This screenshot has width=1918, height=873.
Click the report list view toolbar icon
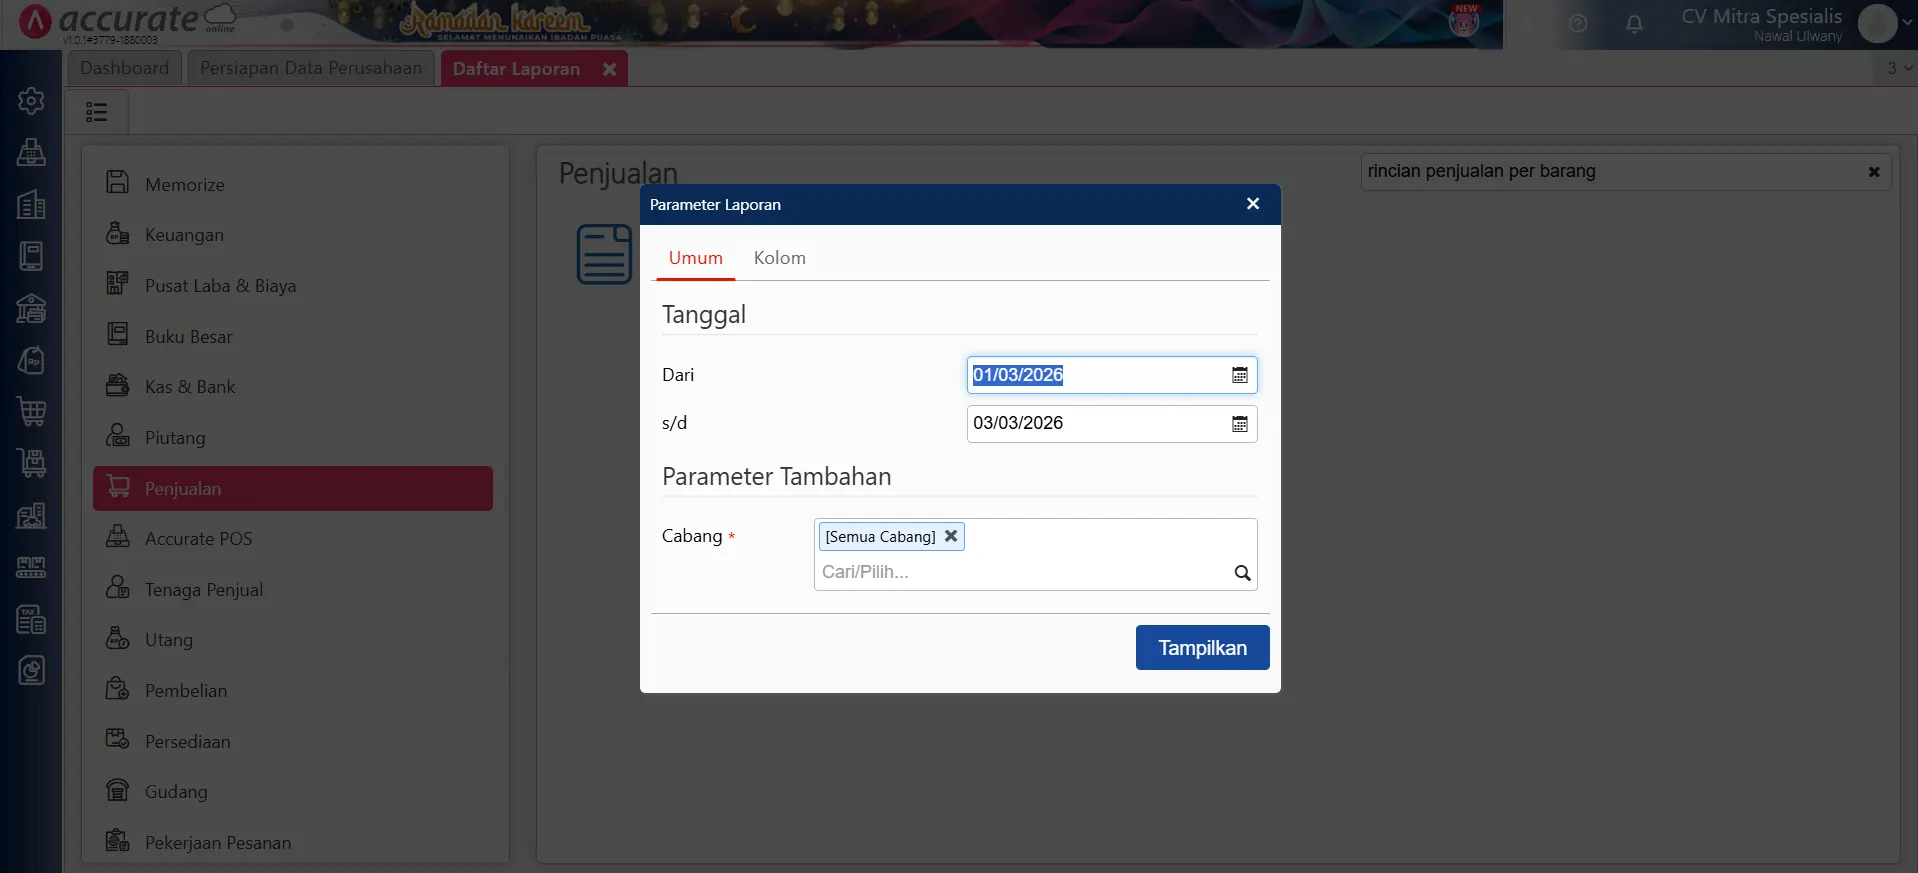[x=97, y=112]
